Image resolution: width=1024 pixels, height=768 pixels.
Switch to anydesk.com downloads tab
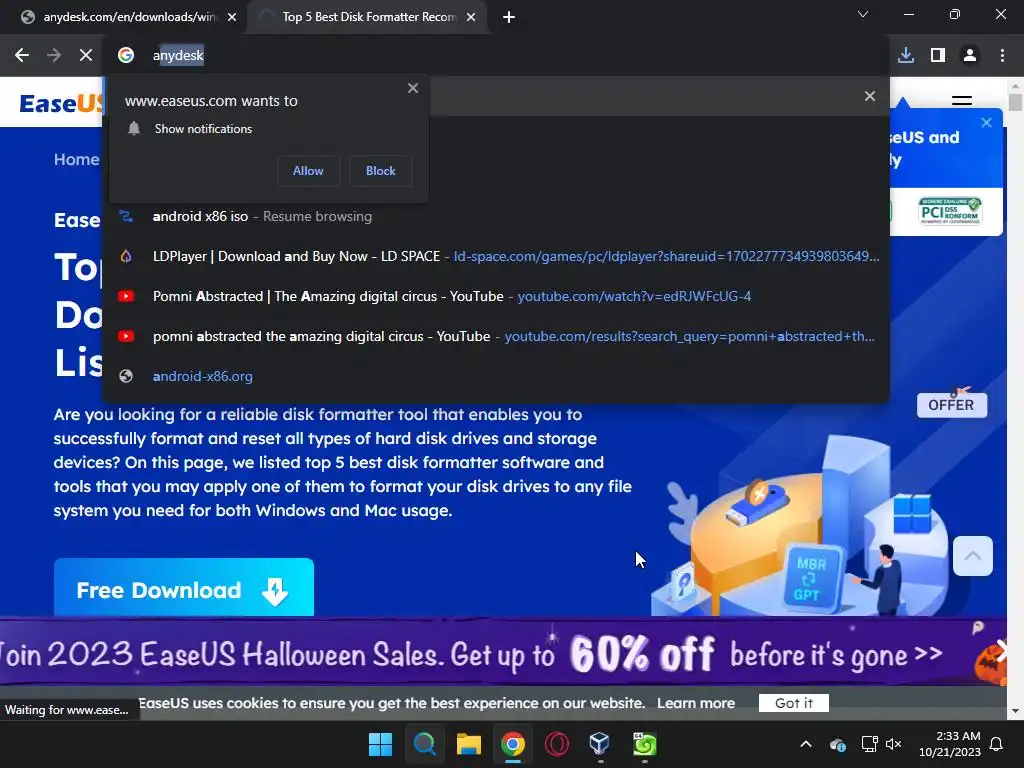[129, 17]
